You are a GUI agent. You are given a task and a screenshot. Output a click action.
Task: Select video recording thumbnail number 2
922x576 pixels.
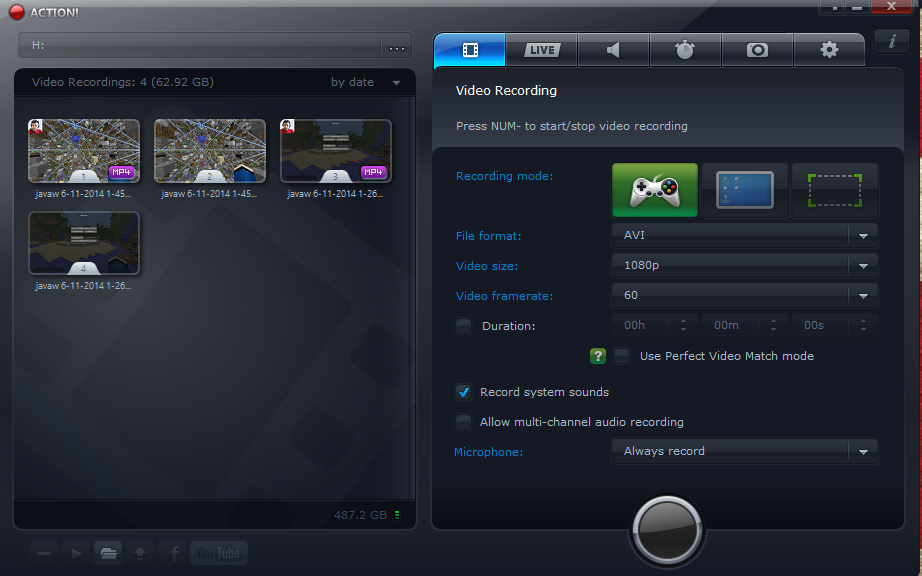(210, 151)
